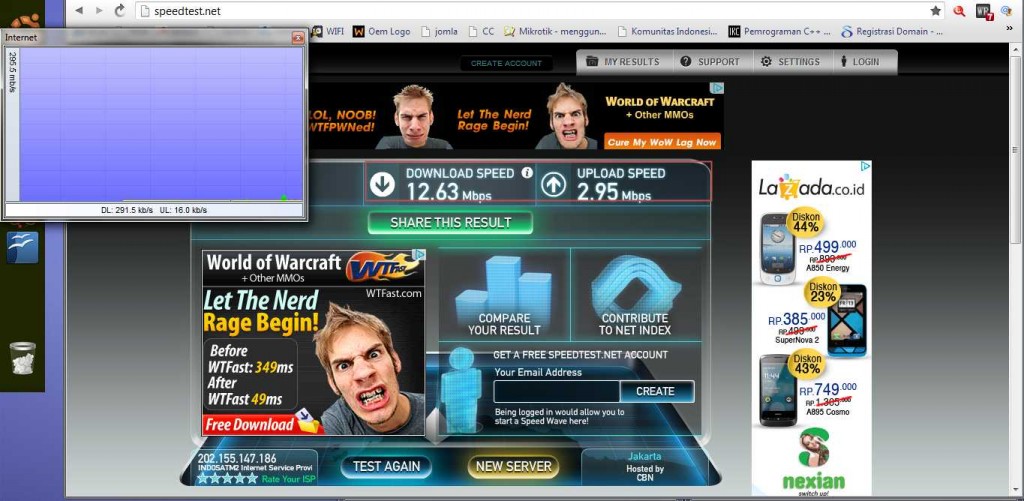Screen dimensions: 1024x501
Task: Open the SuperNova 2 phone offer
Action: pos(816,317)
